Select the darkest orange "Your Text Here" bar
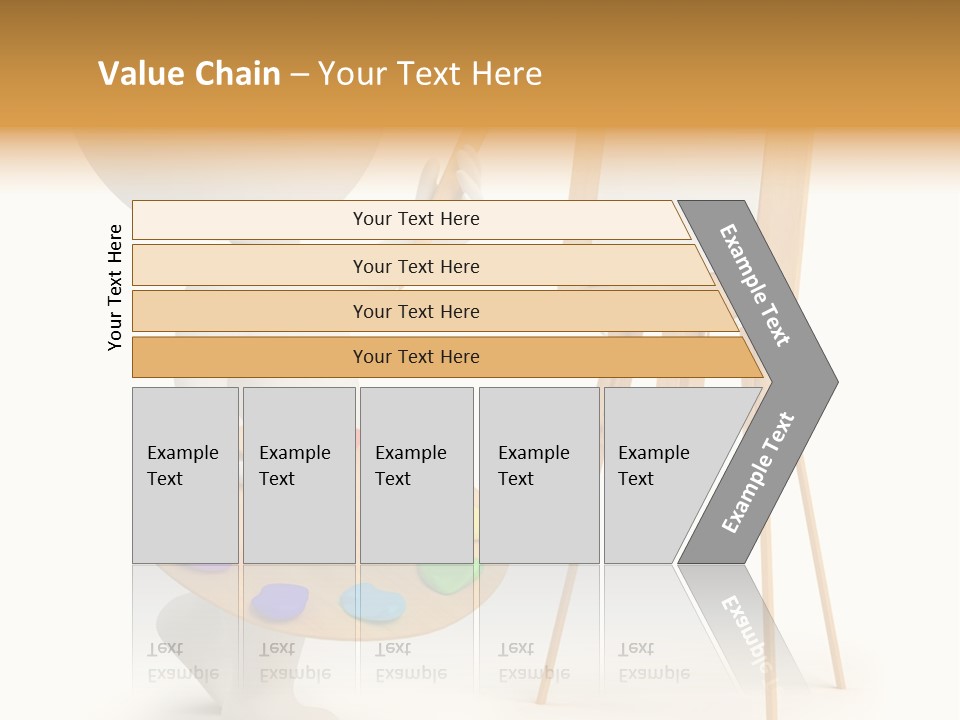Image resolution: width=960 pixels, height=720 pixels. (415, 357)
